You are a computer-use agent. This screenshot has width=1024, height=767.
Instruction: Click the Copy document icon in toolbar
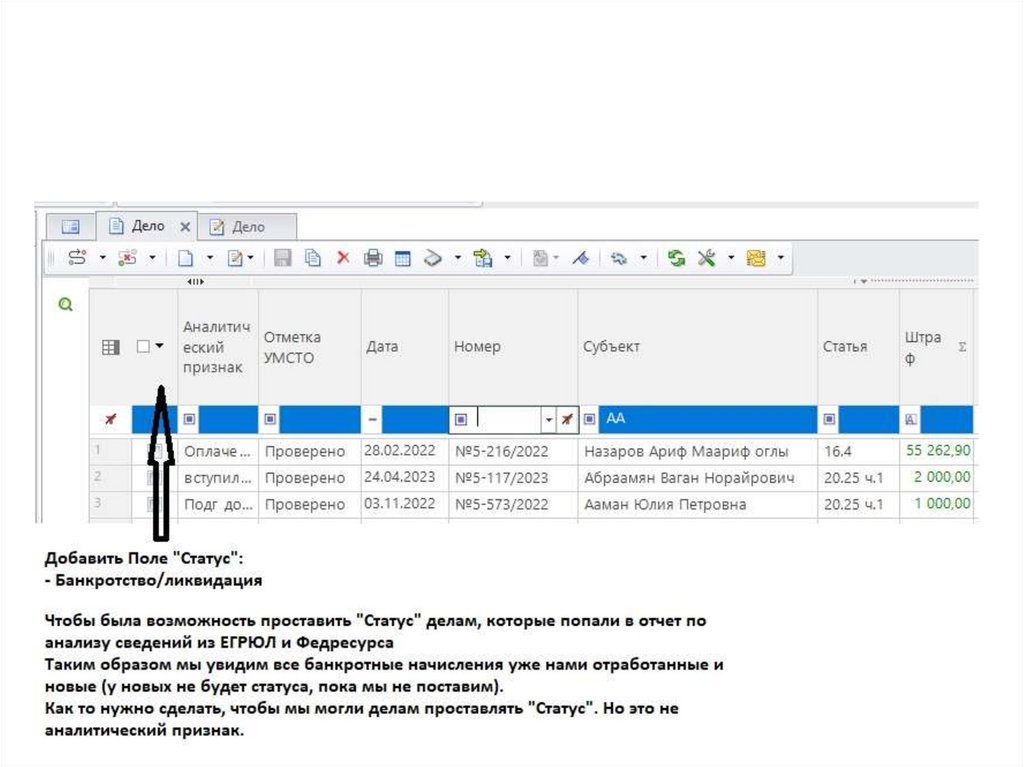313,258
